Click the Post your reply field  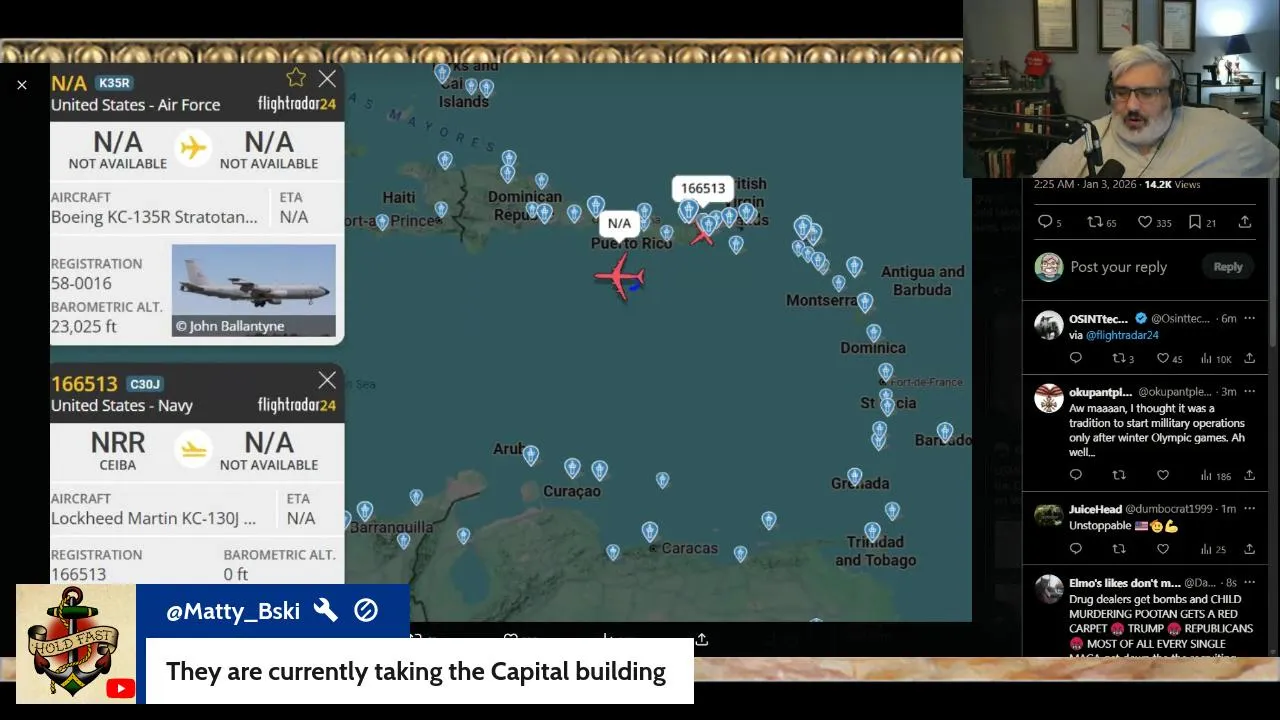click(x=1118, y=267)
